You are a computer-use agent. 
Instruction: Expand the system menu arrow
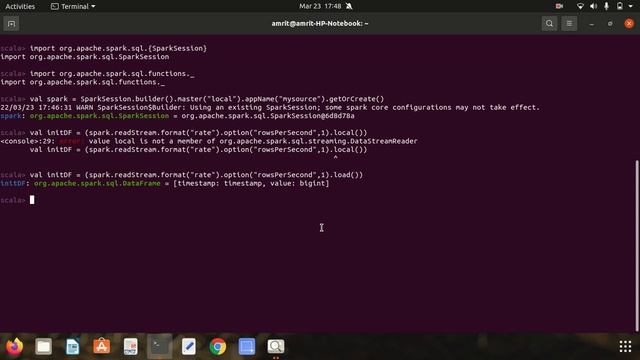point(631,7)
